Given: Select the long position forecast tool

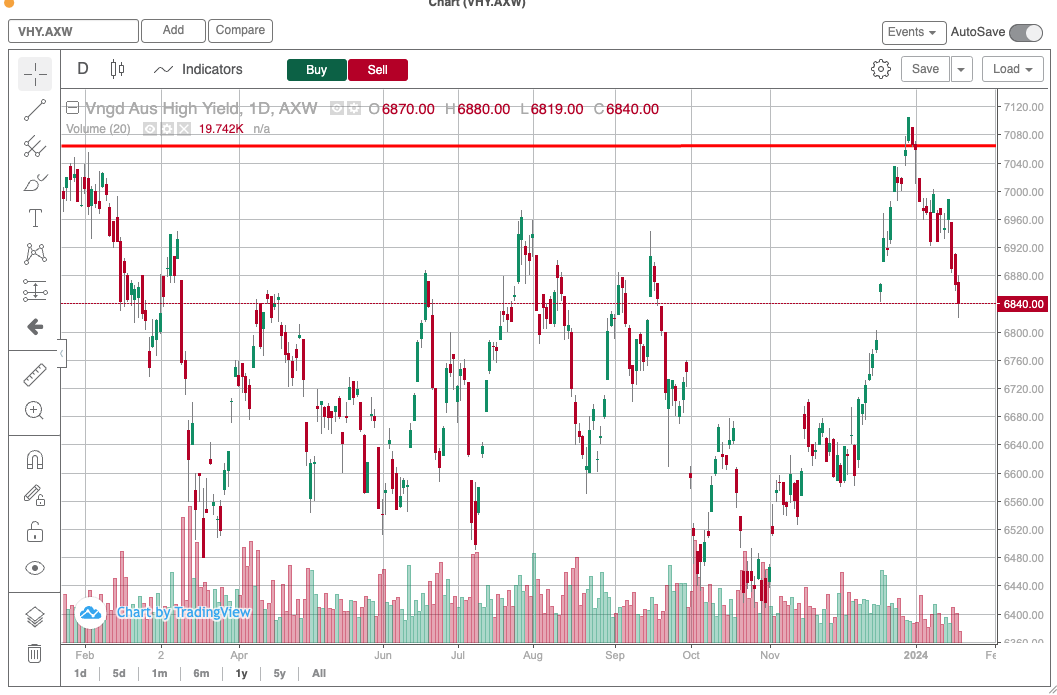Looking at the screenshot, I should (x=34, y=291).
